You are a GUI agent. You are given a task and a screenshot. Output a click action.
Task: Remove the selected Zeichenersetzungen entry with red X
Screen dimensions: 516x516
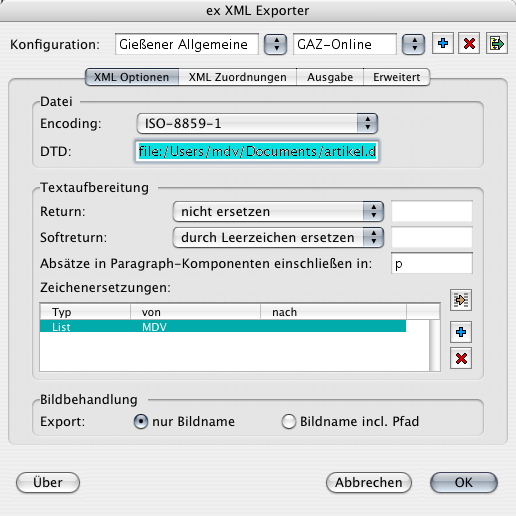(x=461, y=358)
